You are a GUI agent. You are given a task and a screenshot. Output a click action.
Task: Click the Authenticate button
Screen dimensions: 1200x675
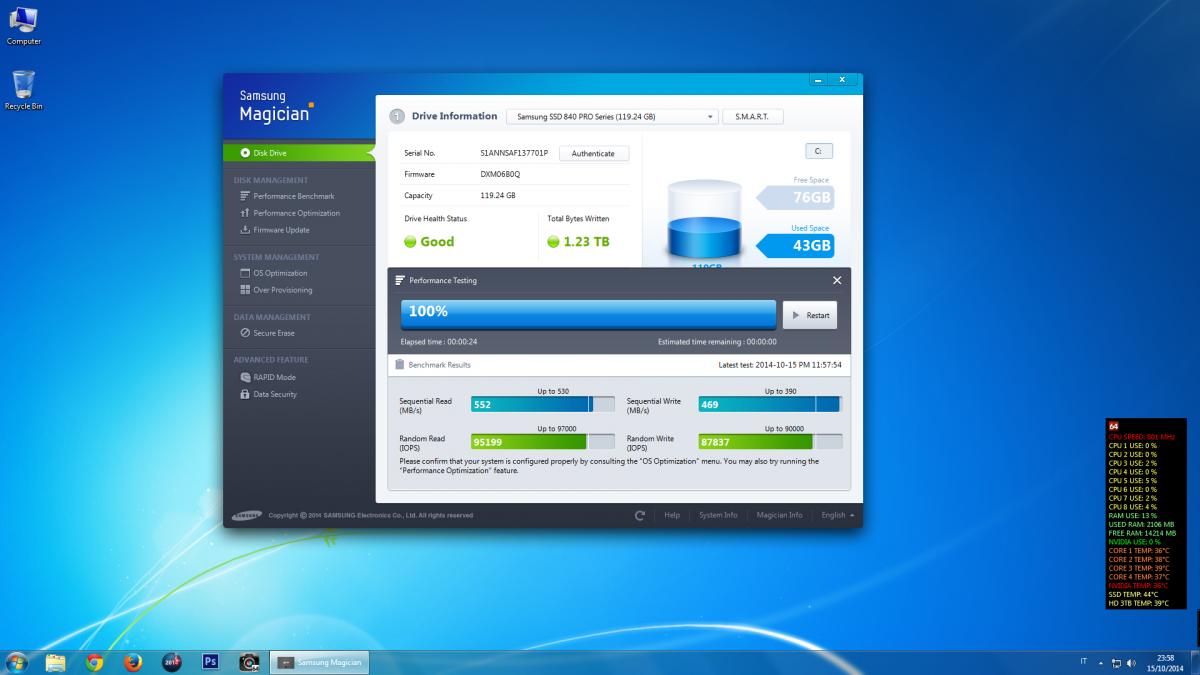[x=593, y=153]
